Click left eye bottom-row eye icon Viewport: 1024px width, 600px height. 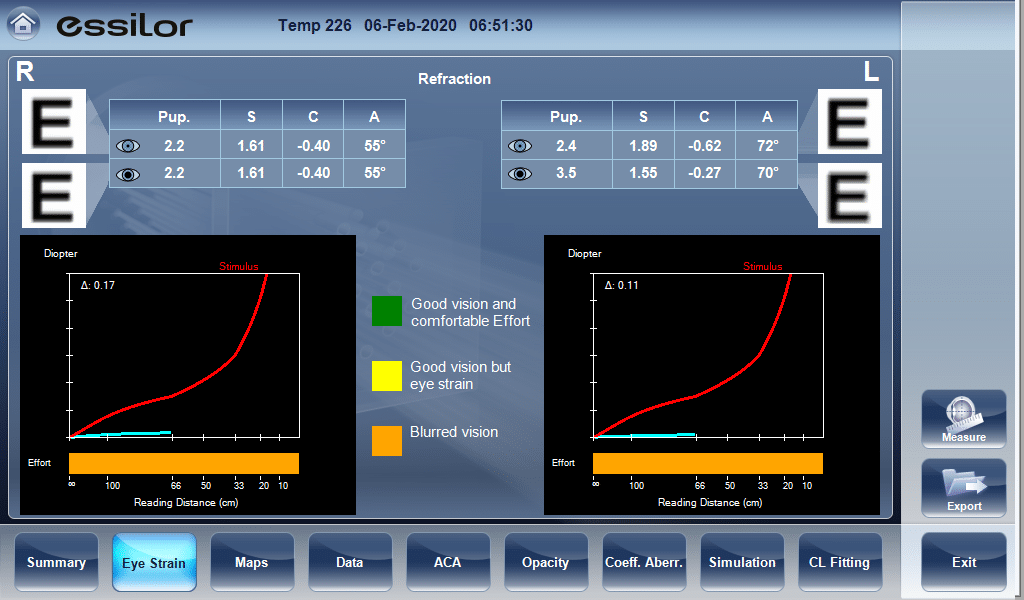tap(520, 174)
